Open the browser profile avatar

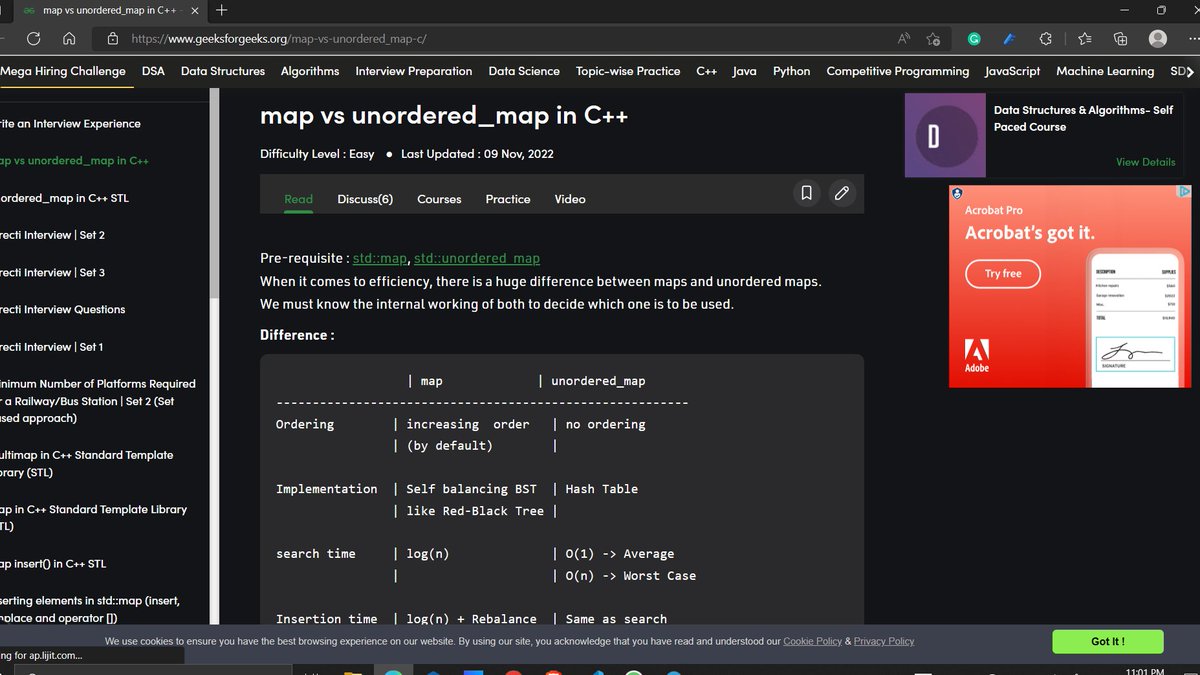point(1158,39)
